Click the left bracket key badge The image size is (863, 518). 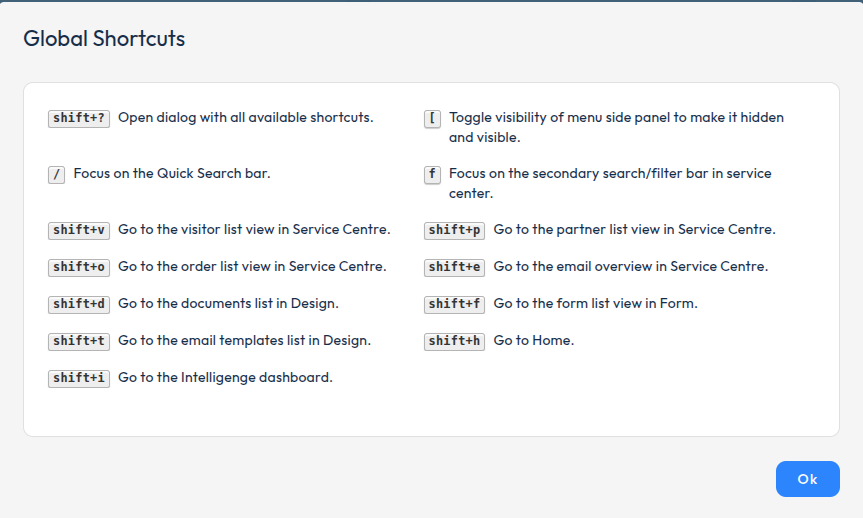432,118
